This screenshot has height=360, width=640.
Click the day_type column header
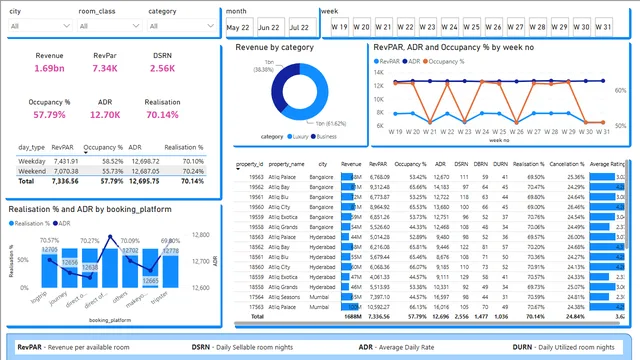31,147
